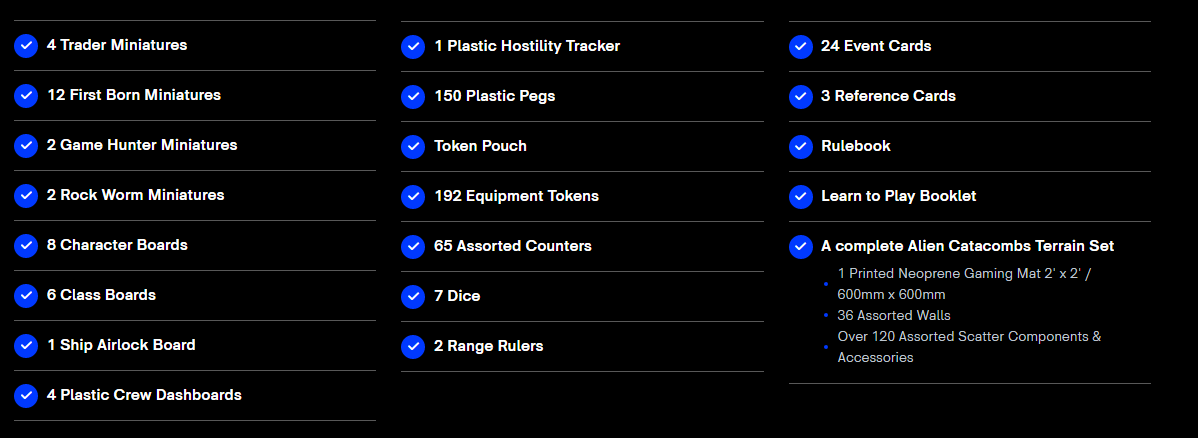This screenshot has height=438, width=1198.
Task: Click the 65 Assorted Counters label
Action: click(513, 246)
